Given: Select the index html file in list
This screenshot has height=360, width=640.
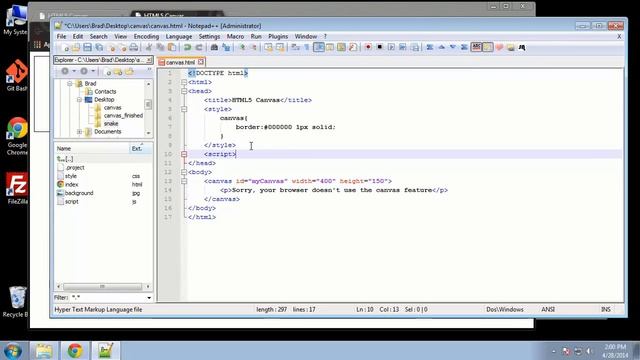Looking at the screenshot, I should [x=71, y=184].
